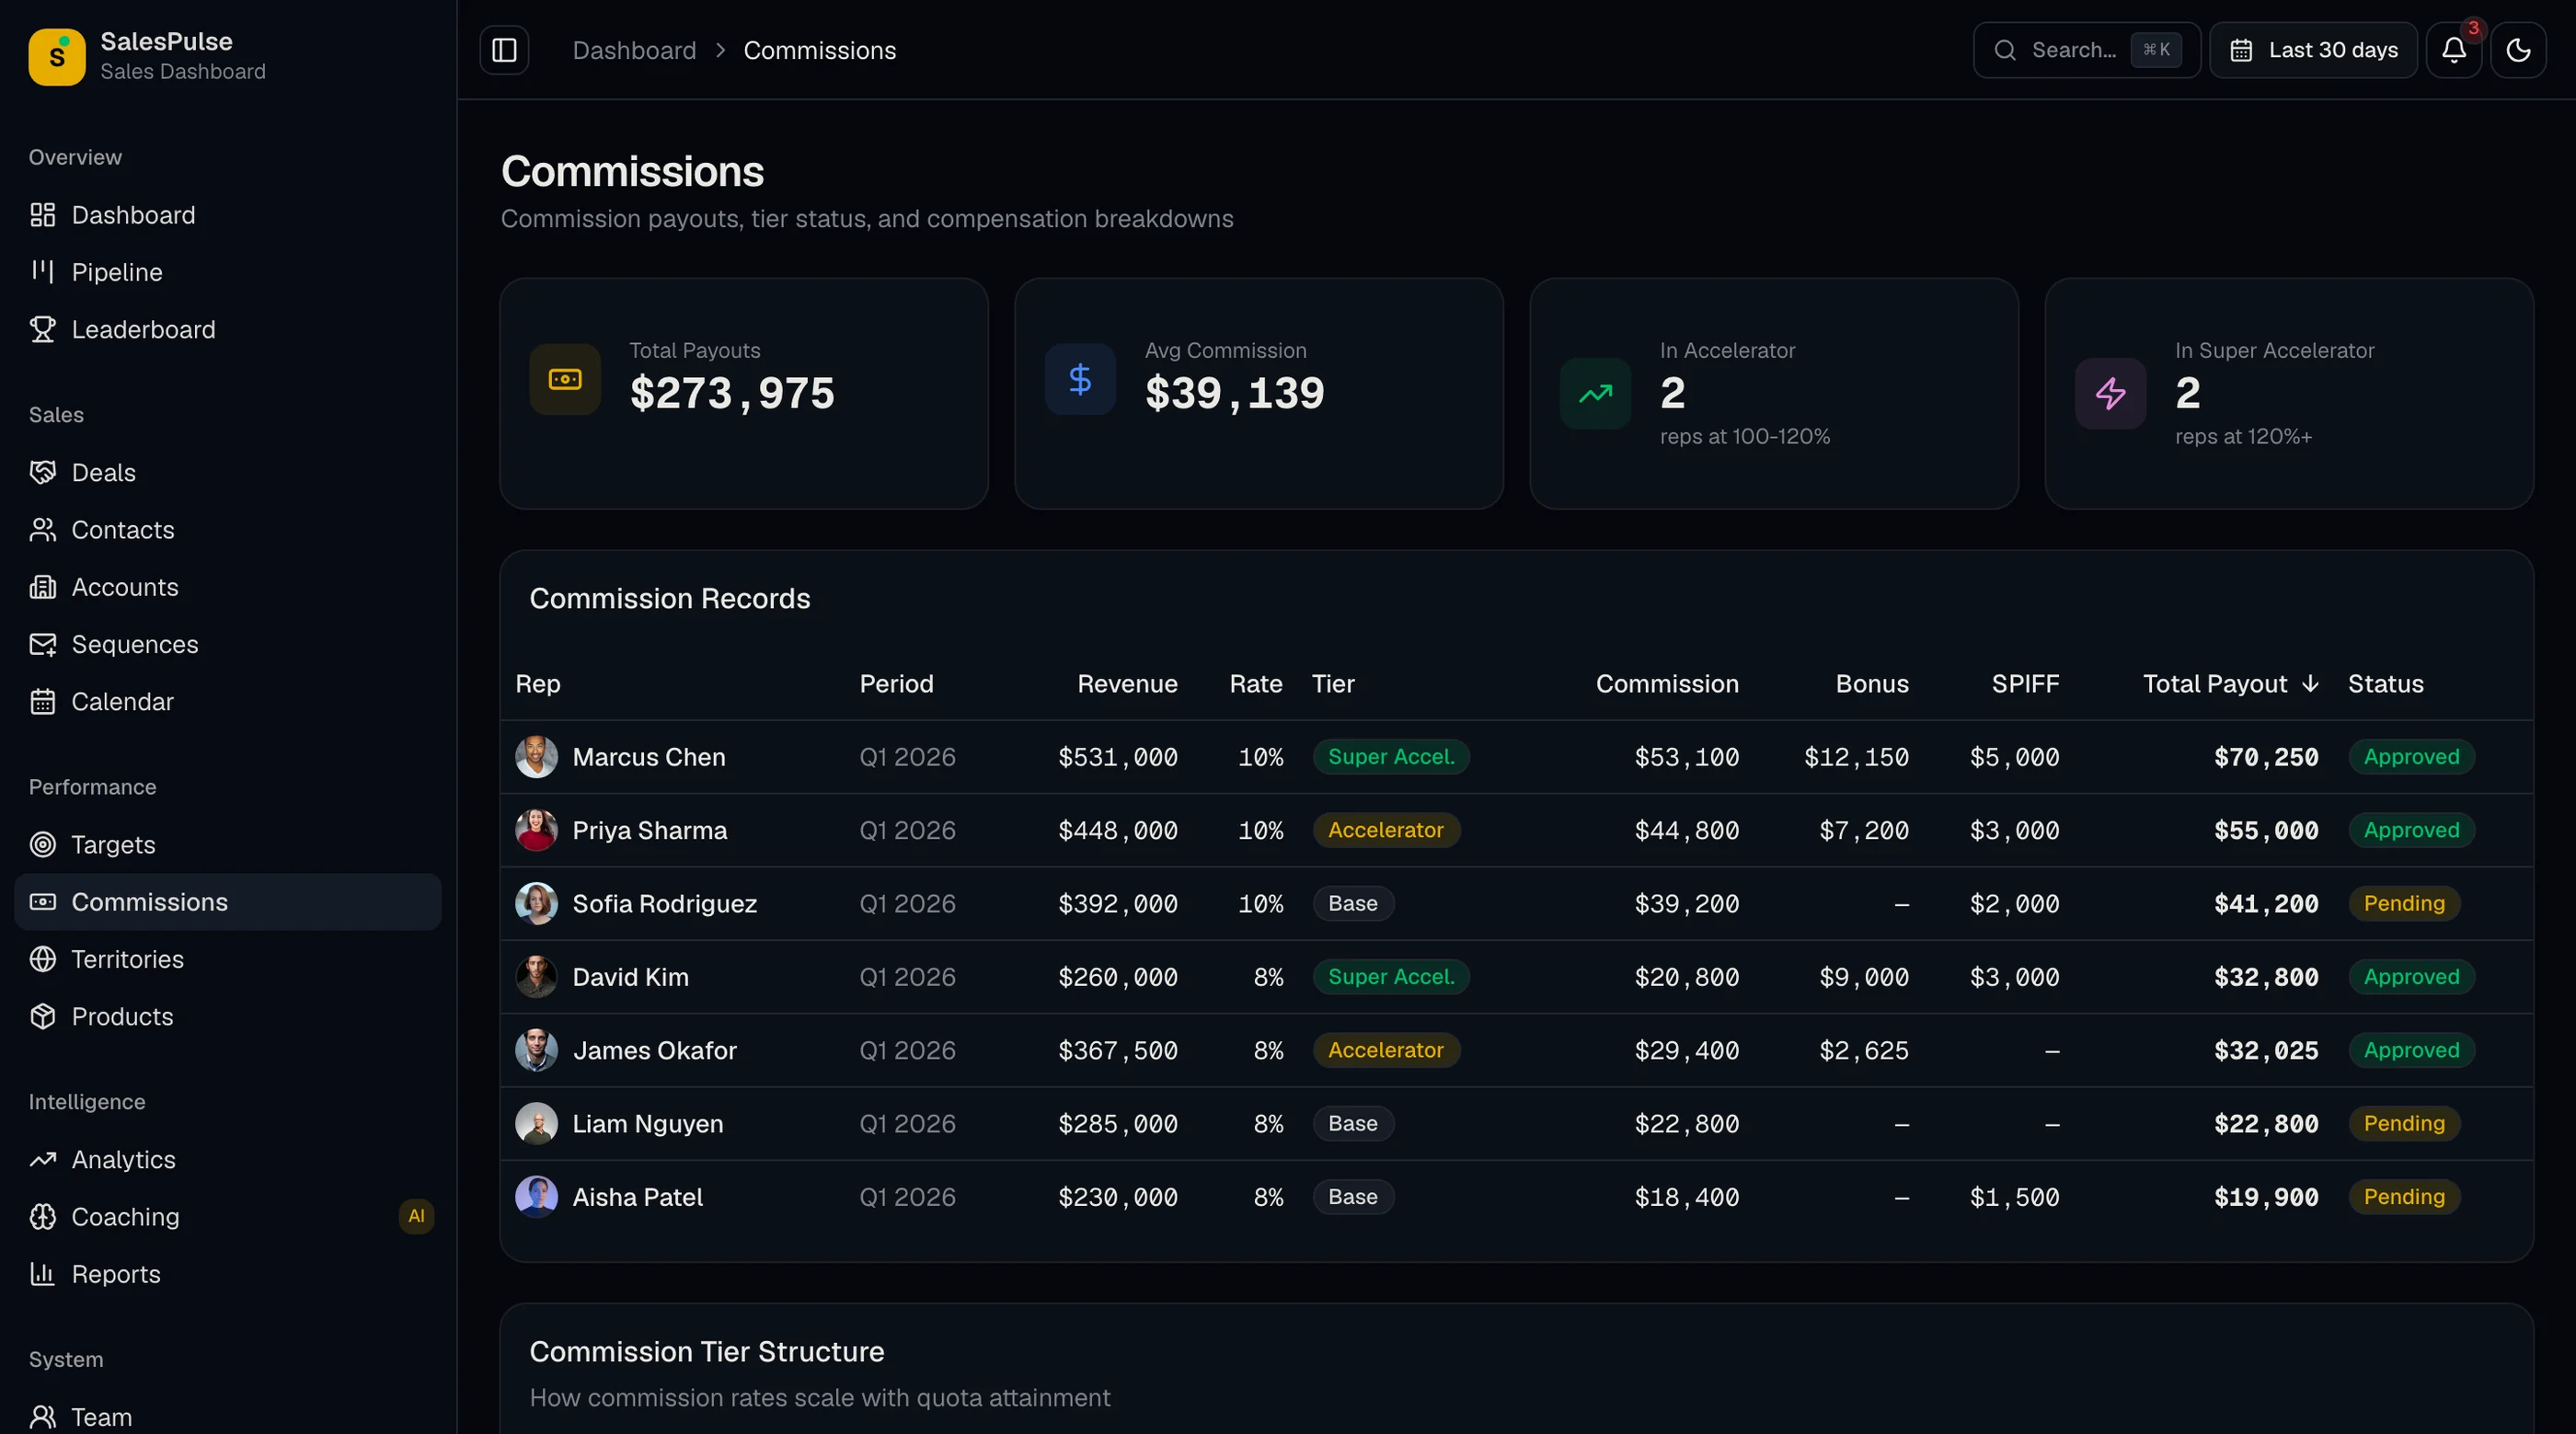Image resolution: width=2576 pixels, height=1434 pixels.
Task: Switch to dark mode with moon icon
Action: [x=2518, y=50]
